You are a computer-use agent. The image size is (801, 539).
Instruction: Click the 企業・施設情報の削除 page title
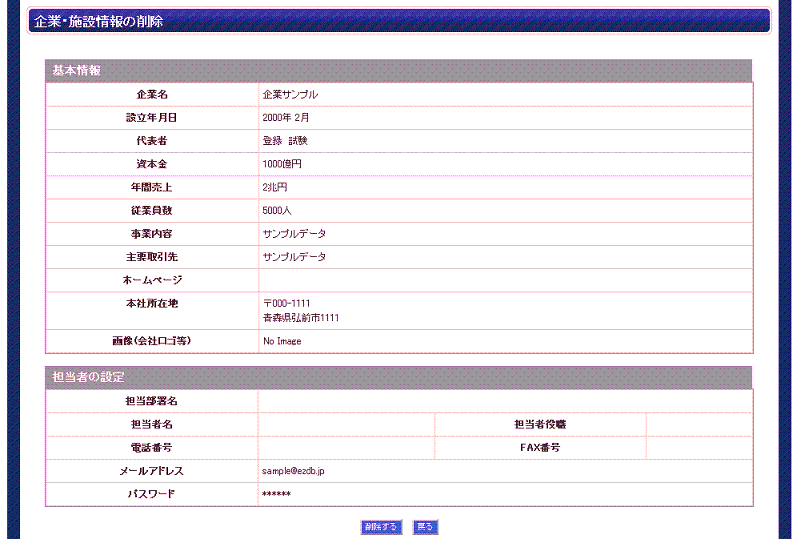[98, 21]
